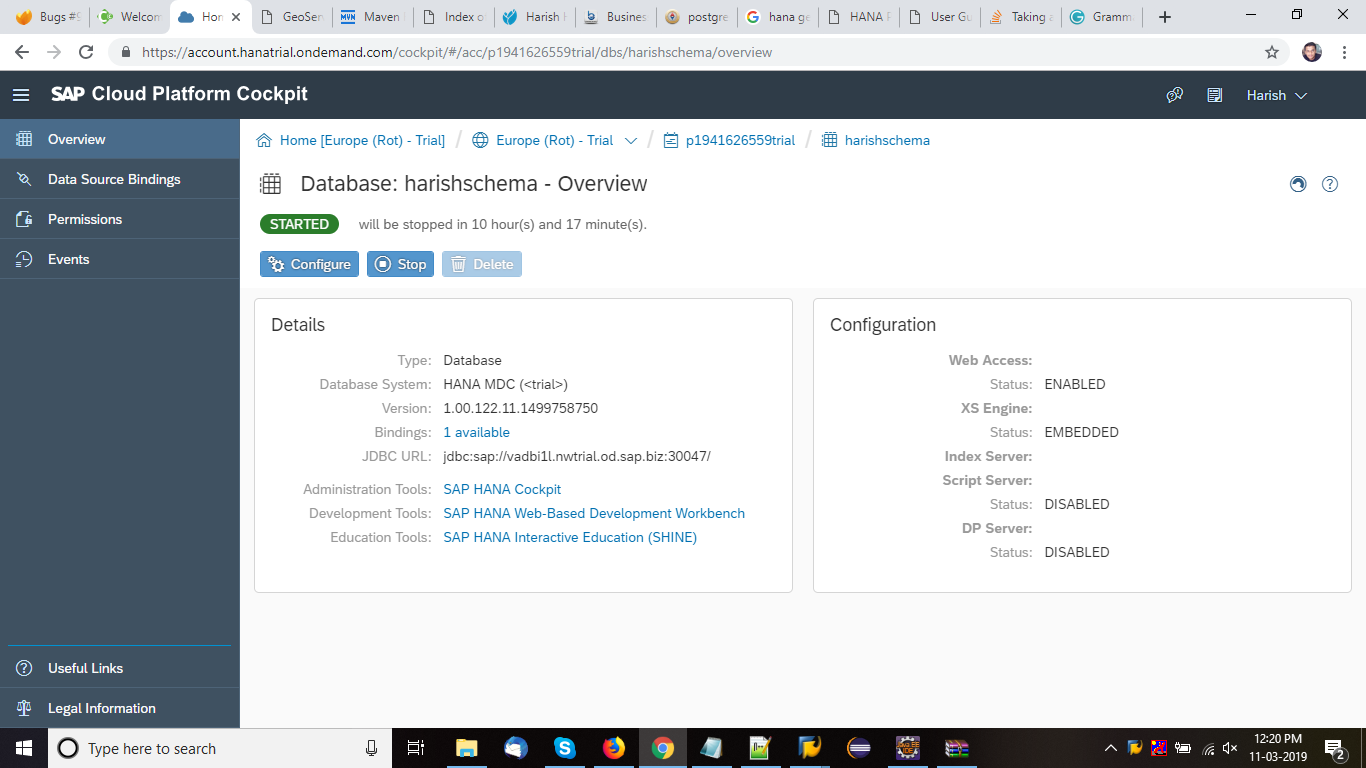Click the Data Source Bindings wrench icon
Viewport: 1366px width, 768px height.
tap(25, 179)
